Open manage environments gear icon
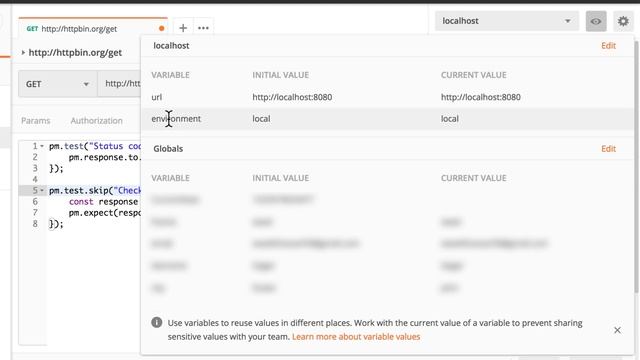This screenshot has width=640, height=360. click(x=623, y=21)
